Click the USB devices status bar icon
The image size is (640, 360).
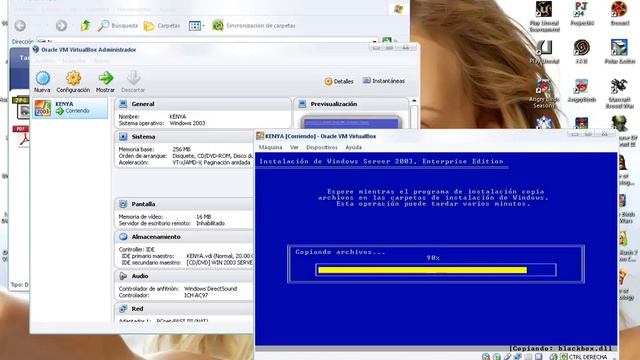[507, 357]
